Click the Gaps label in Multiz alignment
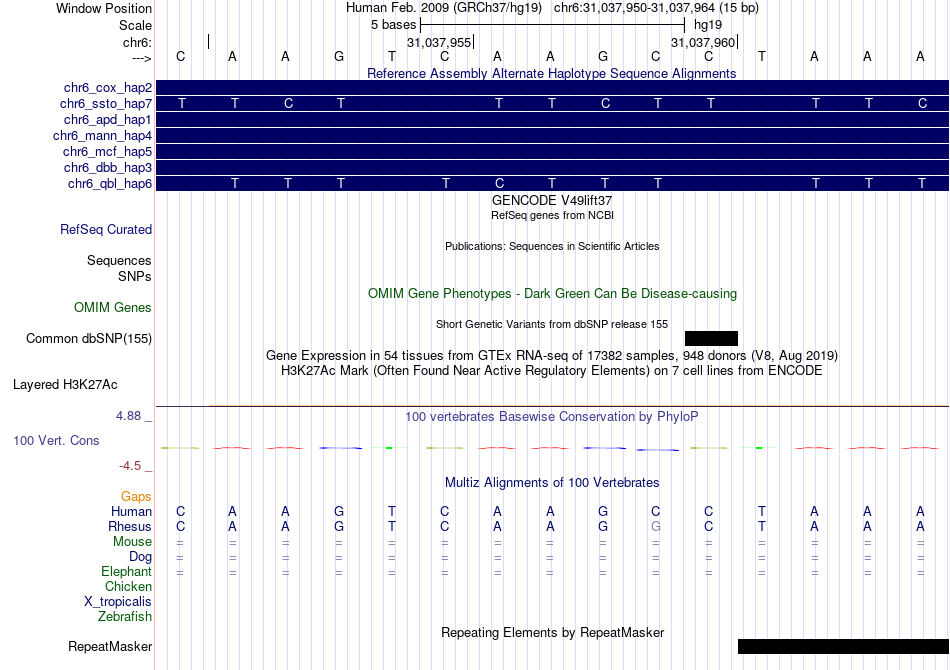This screenshot has height=670, width=950. click(x=136, y=497)
